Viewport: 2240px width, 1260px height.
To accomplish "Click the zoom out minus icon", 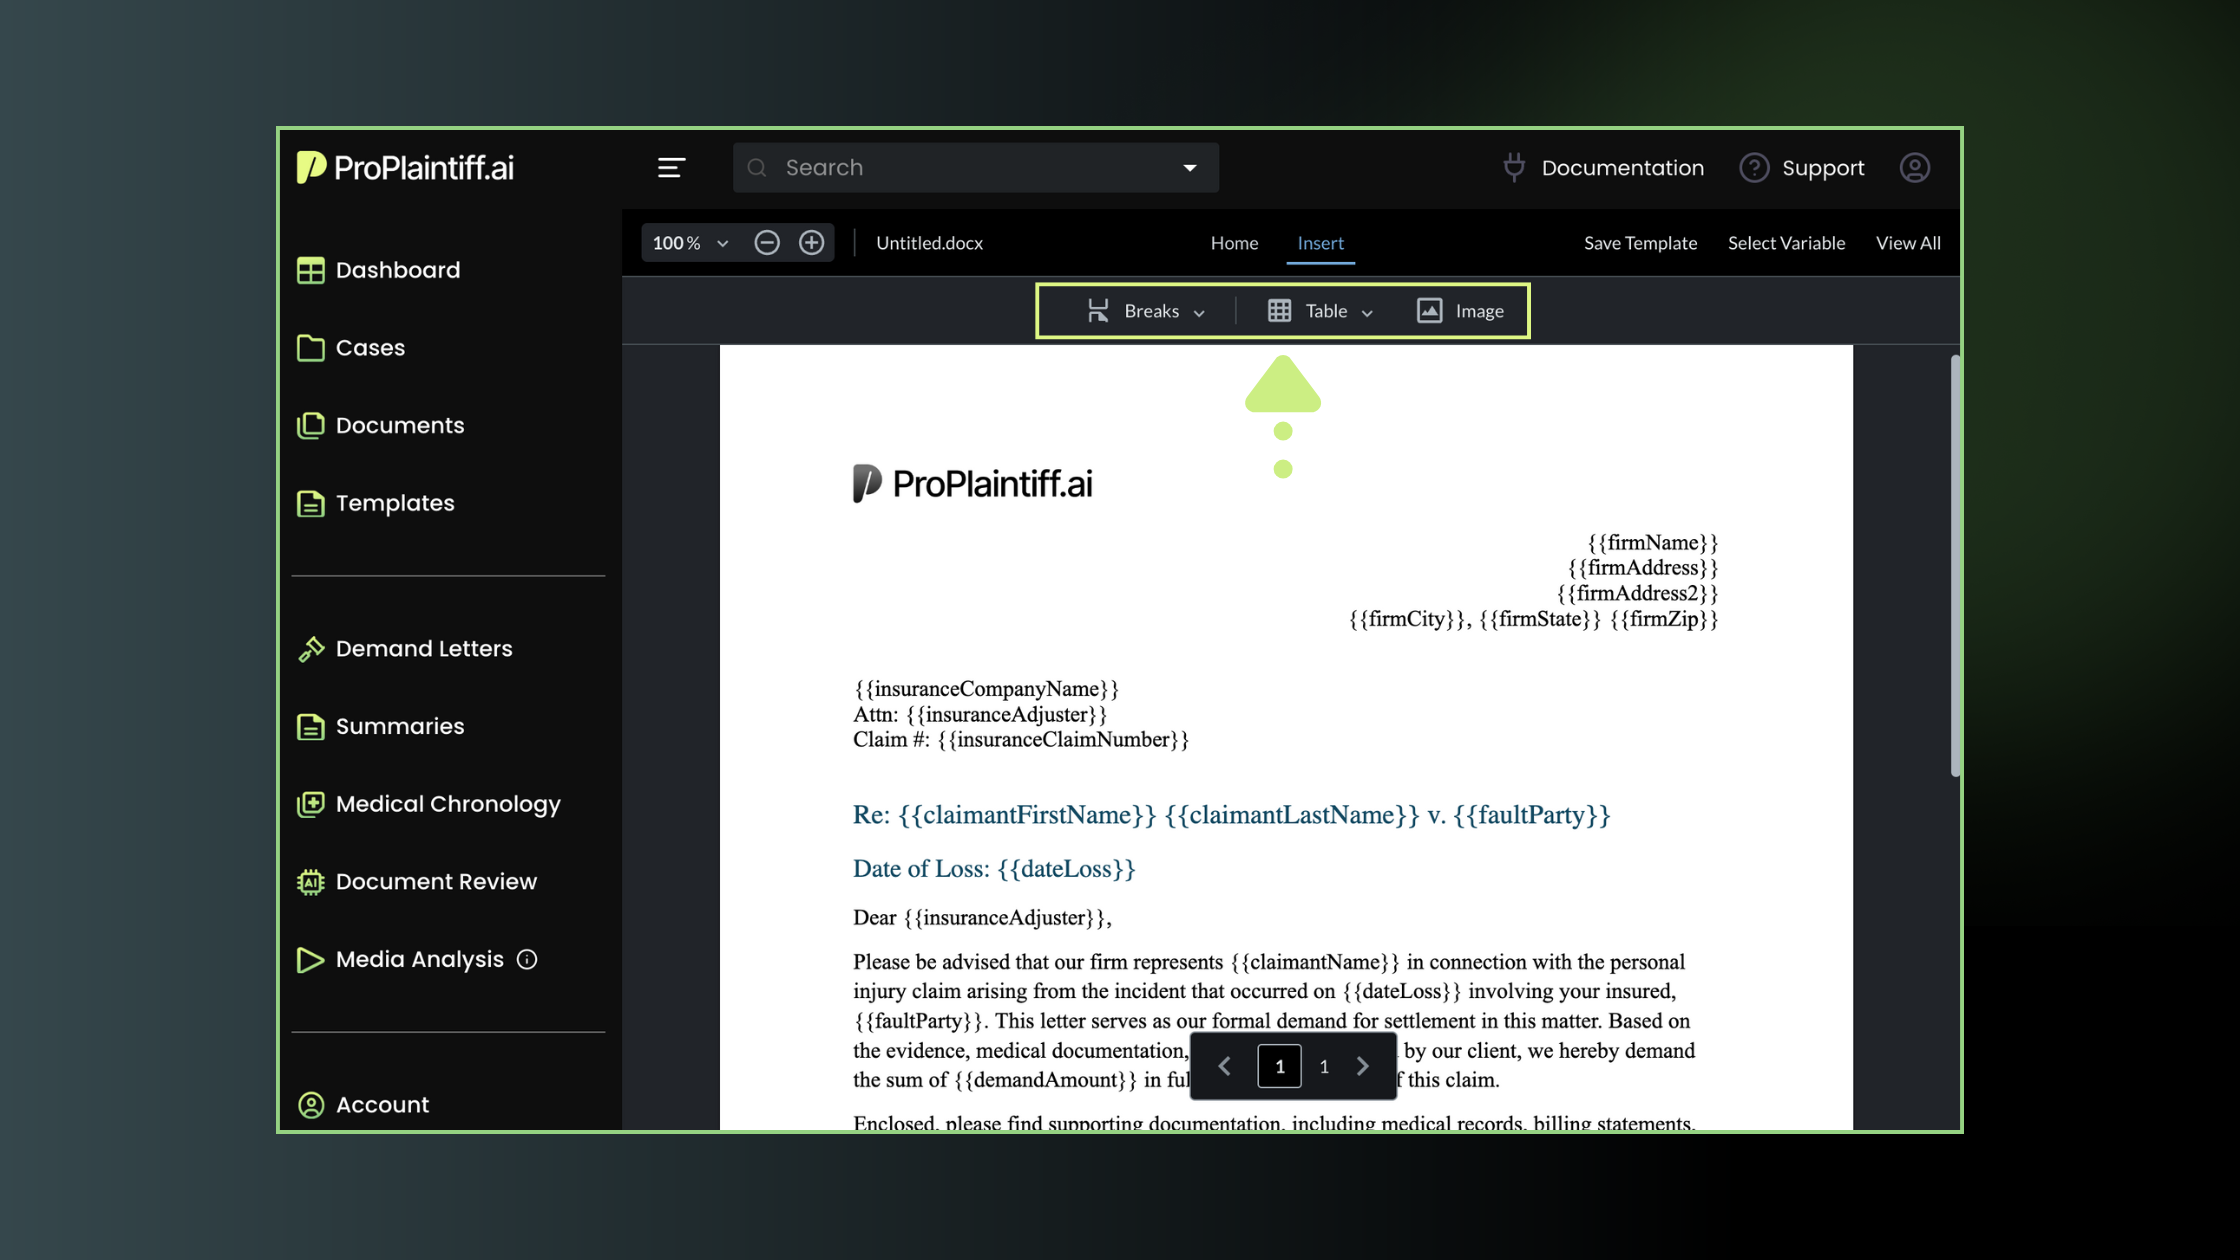I will (767, 243).
